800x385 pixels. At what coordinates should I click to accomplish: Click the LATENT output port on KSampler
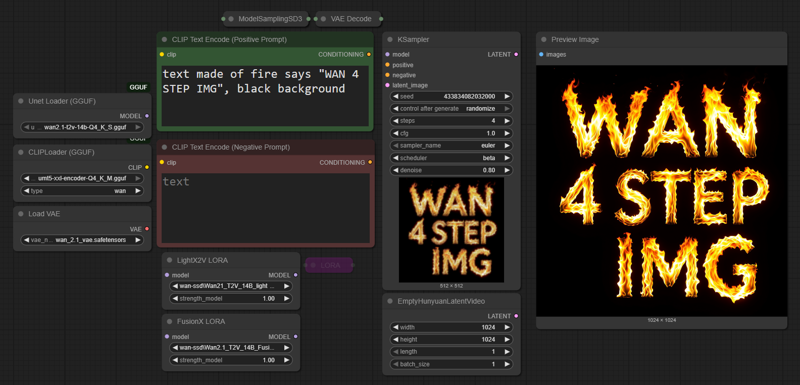click(x=516, y=54)
